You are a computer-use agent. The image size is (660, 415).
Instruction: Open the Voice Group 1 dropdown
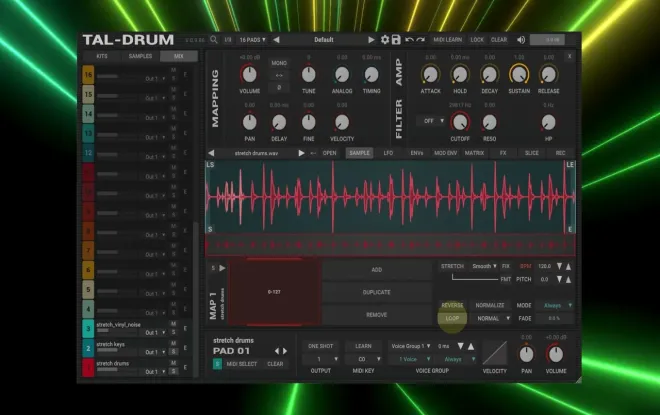(410, 346)
